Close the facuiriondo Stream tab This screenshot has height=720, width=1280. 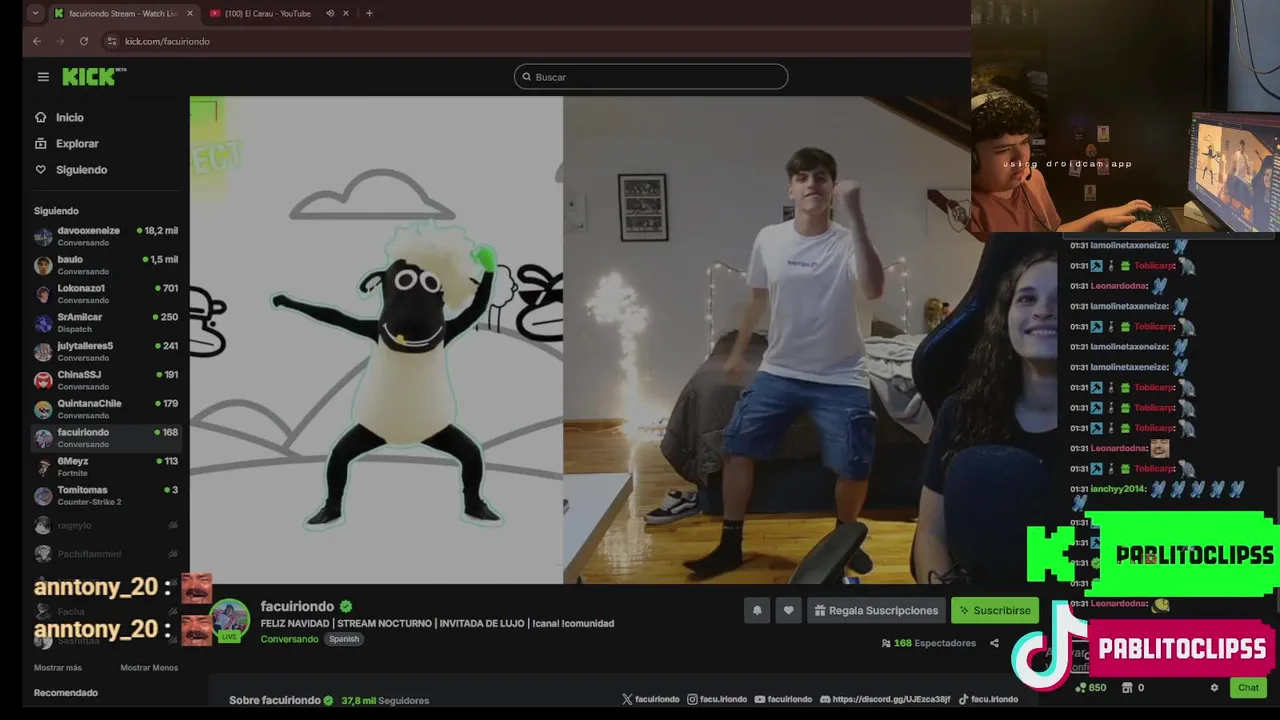(189, 13)
